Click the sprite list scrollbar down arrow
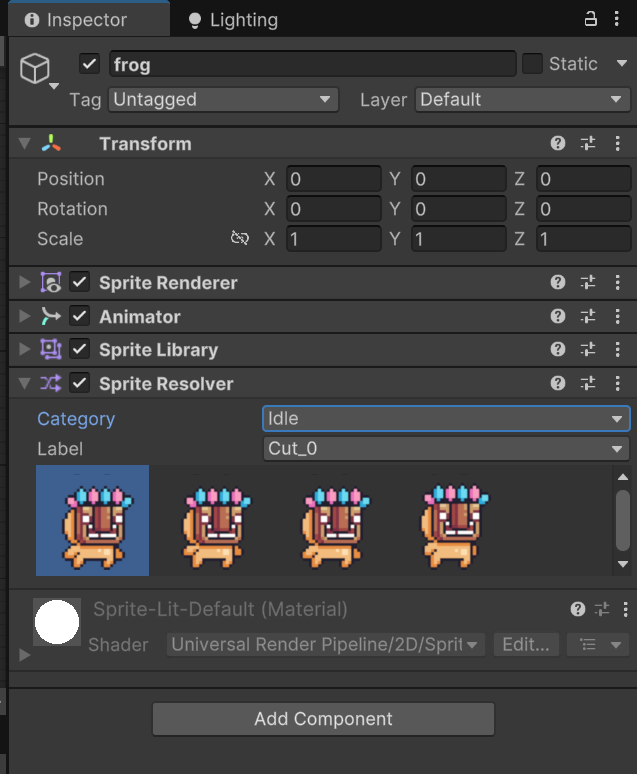The width and height of the screenshot is (637, 774). click(x=623, y=564)
